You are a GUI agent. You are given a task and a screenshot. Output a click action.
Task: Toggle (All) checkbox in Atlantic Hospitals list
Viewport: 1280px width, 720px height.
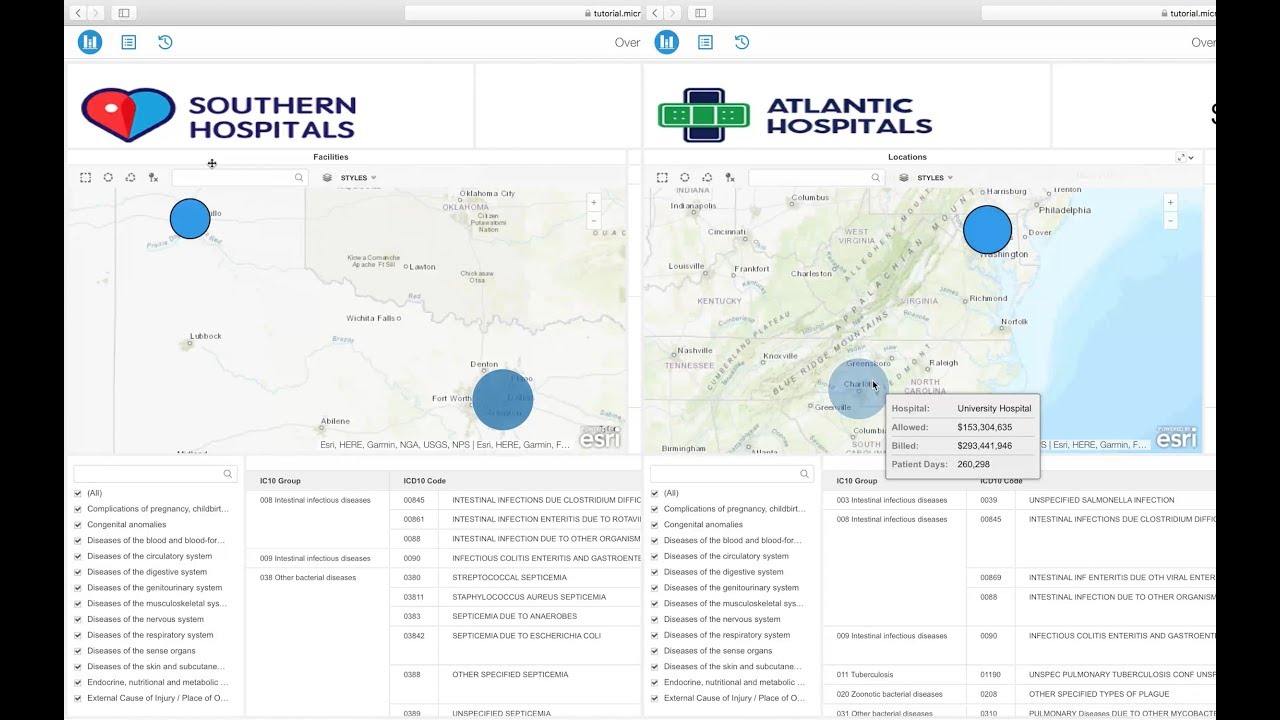(655, 493)
